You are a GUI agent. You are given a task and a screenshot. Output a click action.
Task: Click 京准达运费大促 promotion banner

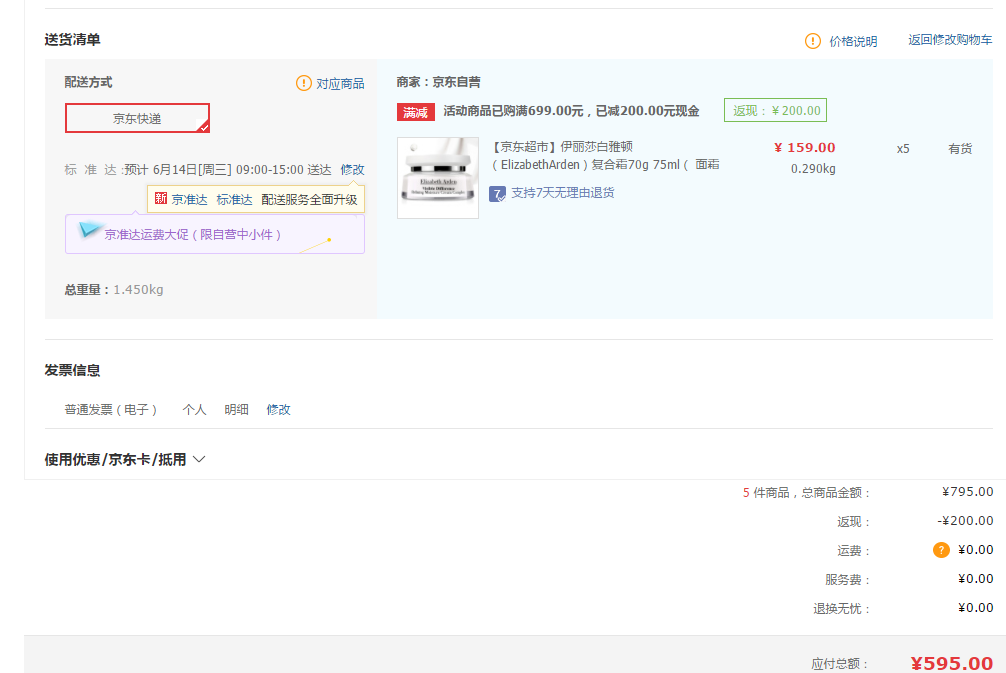215,234
